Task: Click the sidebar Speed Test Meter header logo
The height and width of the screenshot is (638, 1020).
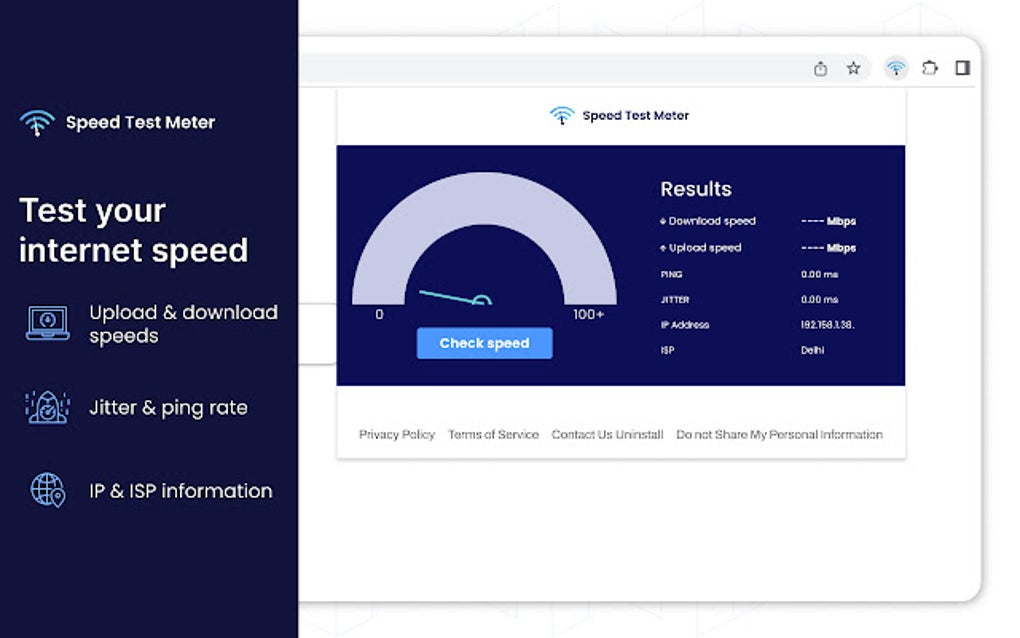Action: [37, 120]
